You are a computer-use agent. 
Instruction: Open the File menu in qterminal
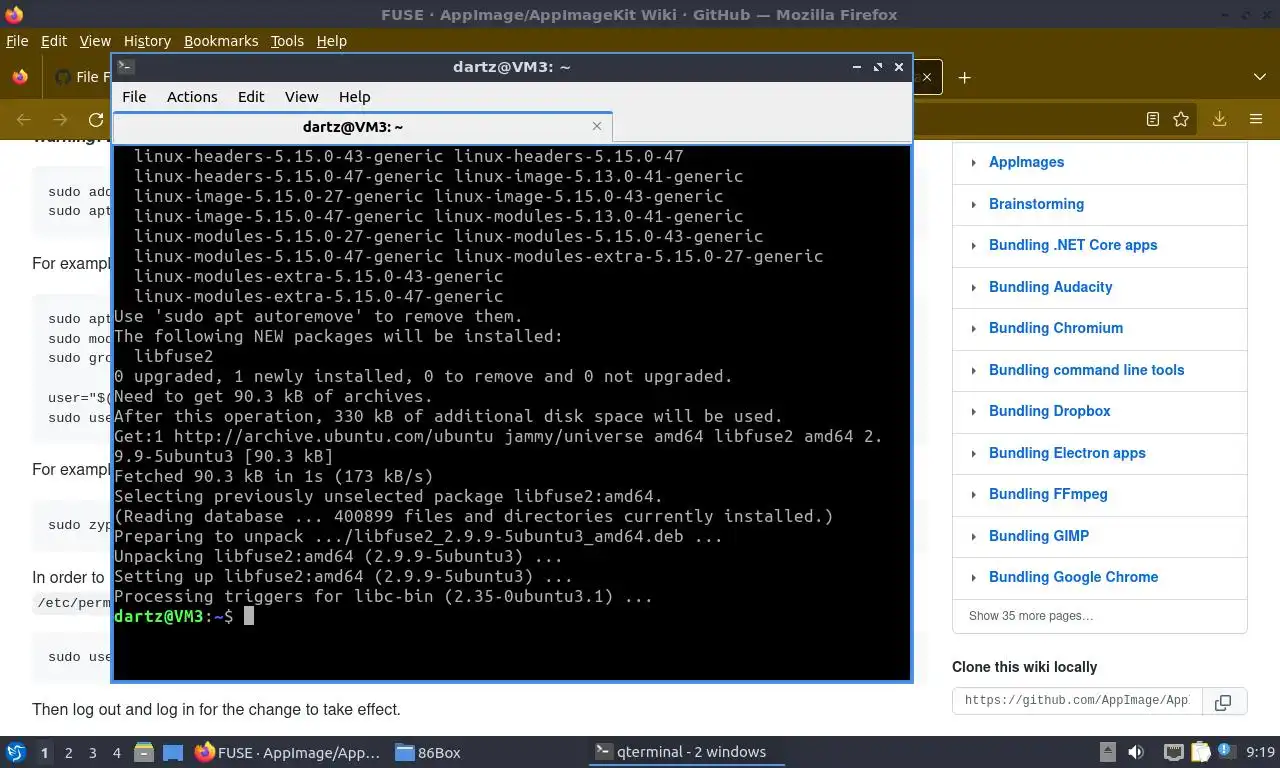[134, 97]
